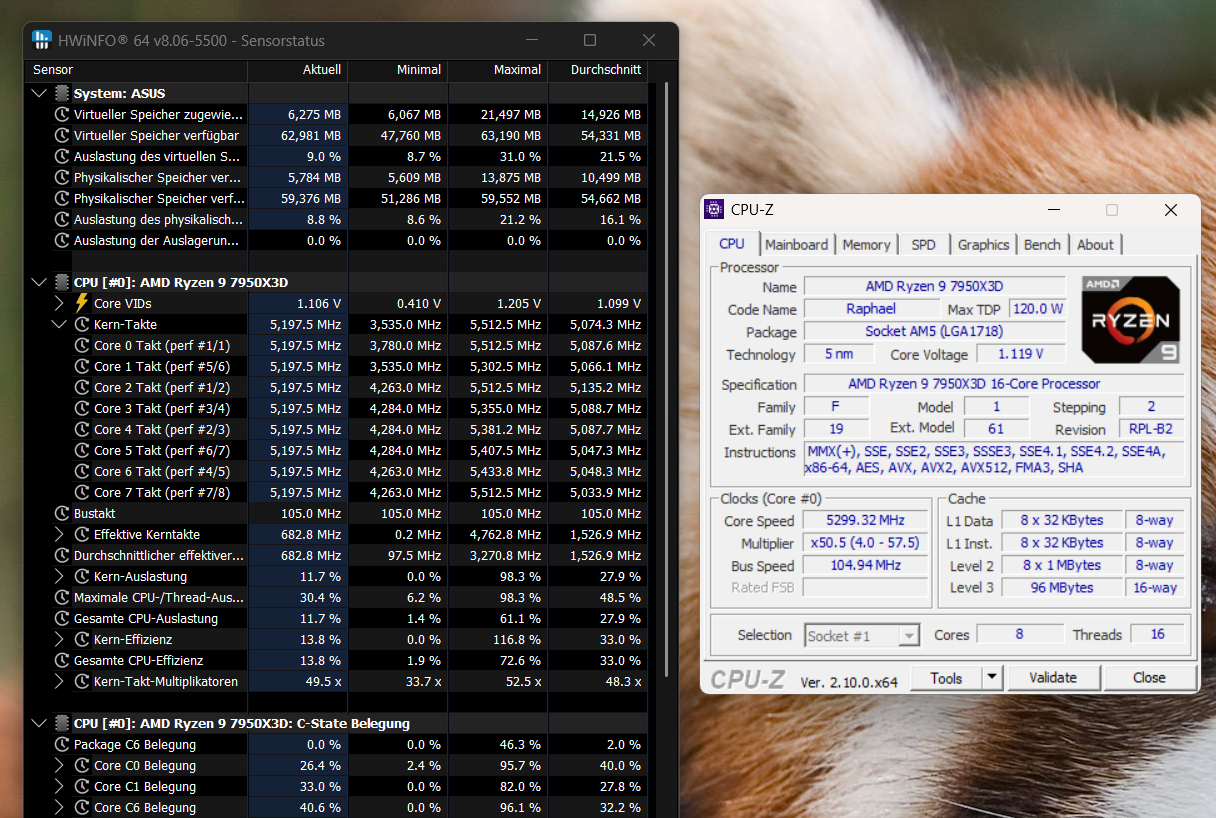Viewport: 1216px width, 818px height.
Task: Click the Maximal column header
Action: click(498, 70)
